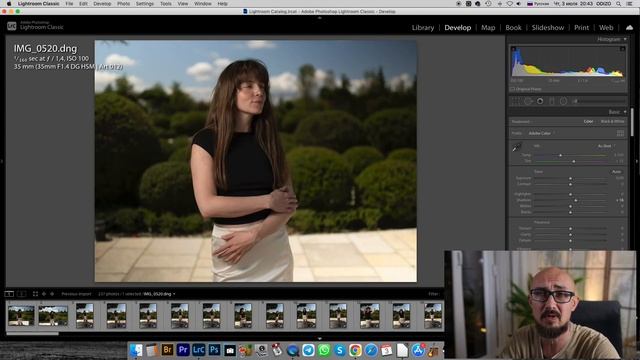The height and width of the screenshot is (360, 640).
Task: Select the Radial Filter tool
Action: tap(563, 101)
